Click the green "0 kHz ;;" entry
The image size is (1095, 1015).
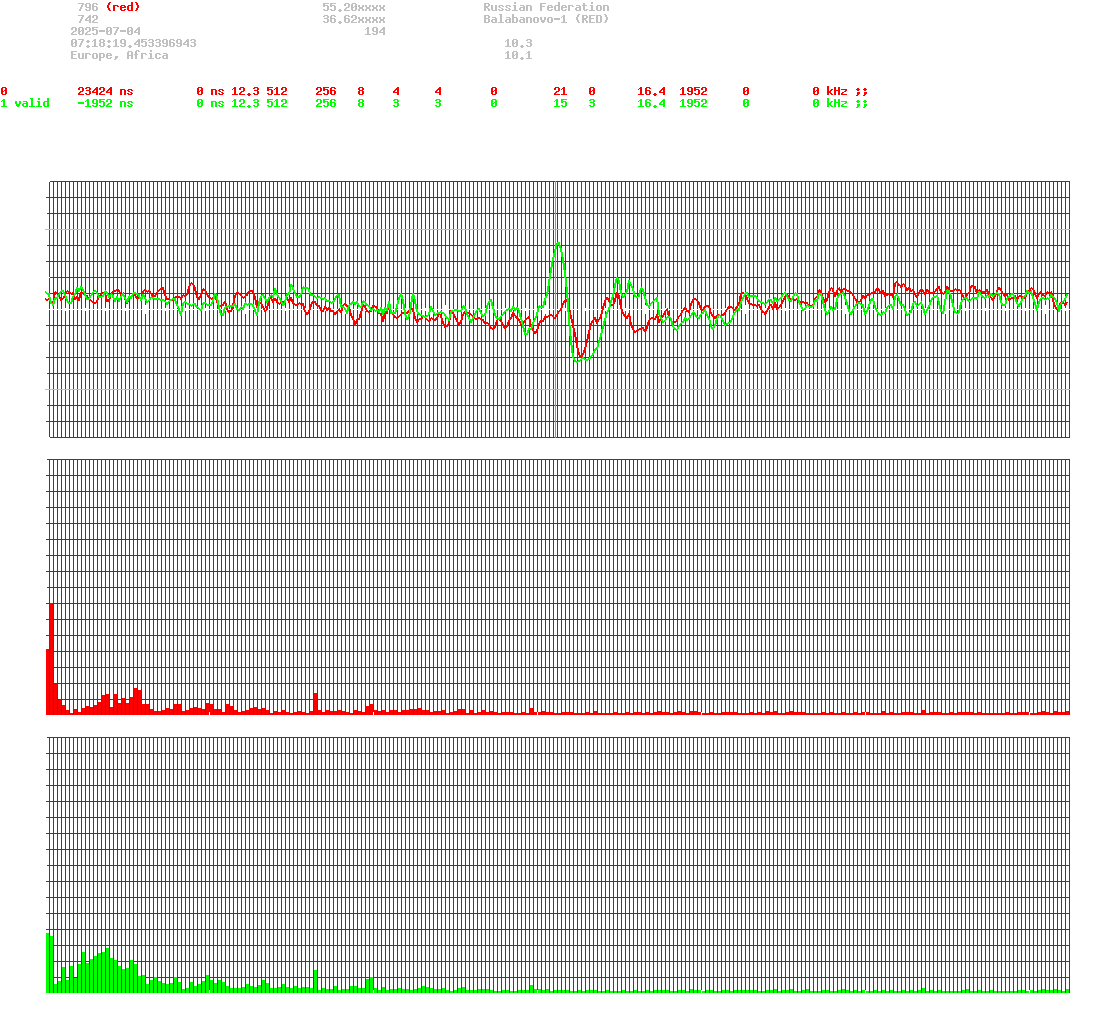[840, 103]
